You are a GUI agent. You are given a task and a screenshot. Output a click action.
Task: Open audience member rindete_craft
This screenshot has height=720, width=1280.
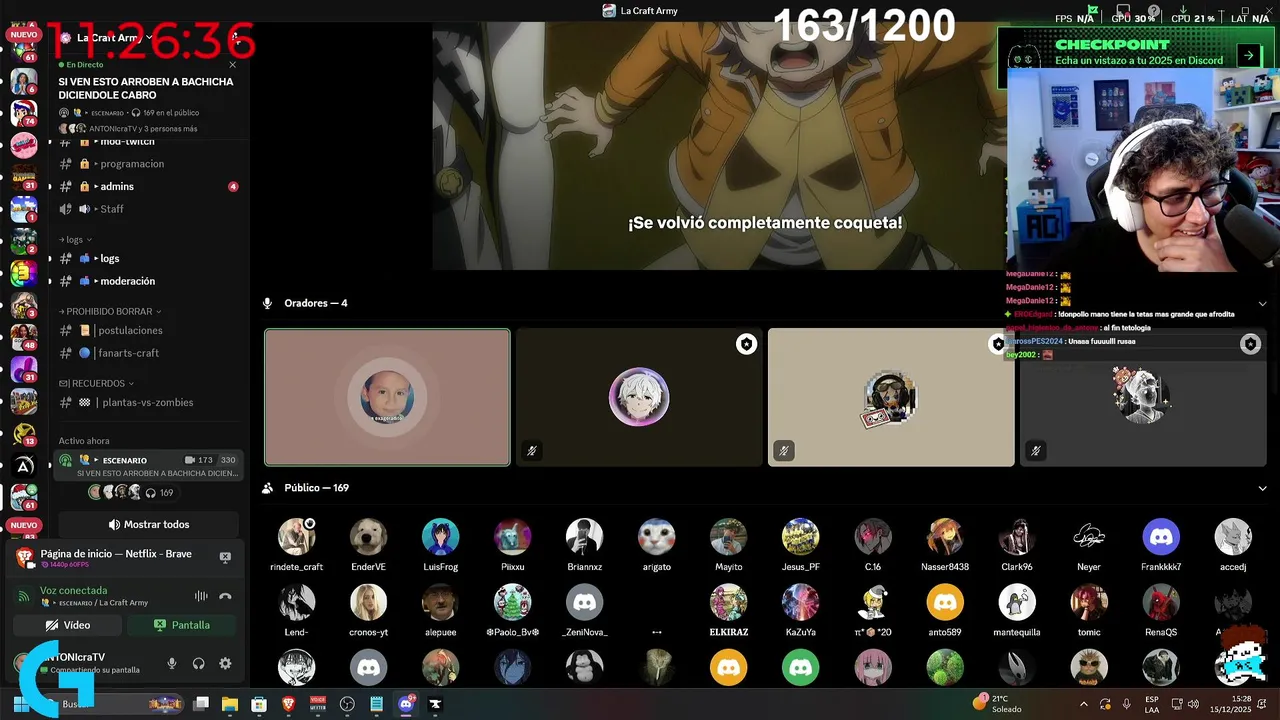click(297, 545)
